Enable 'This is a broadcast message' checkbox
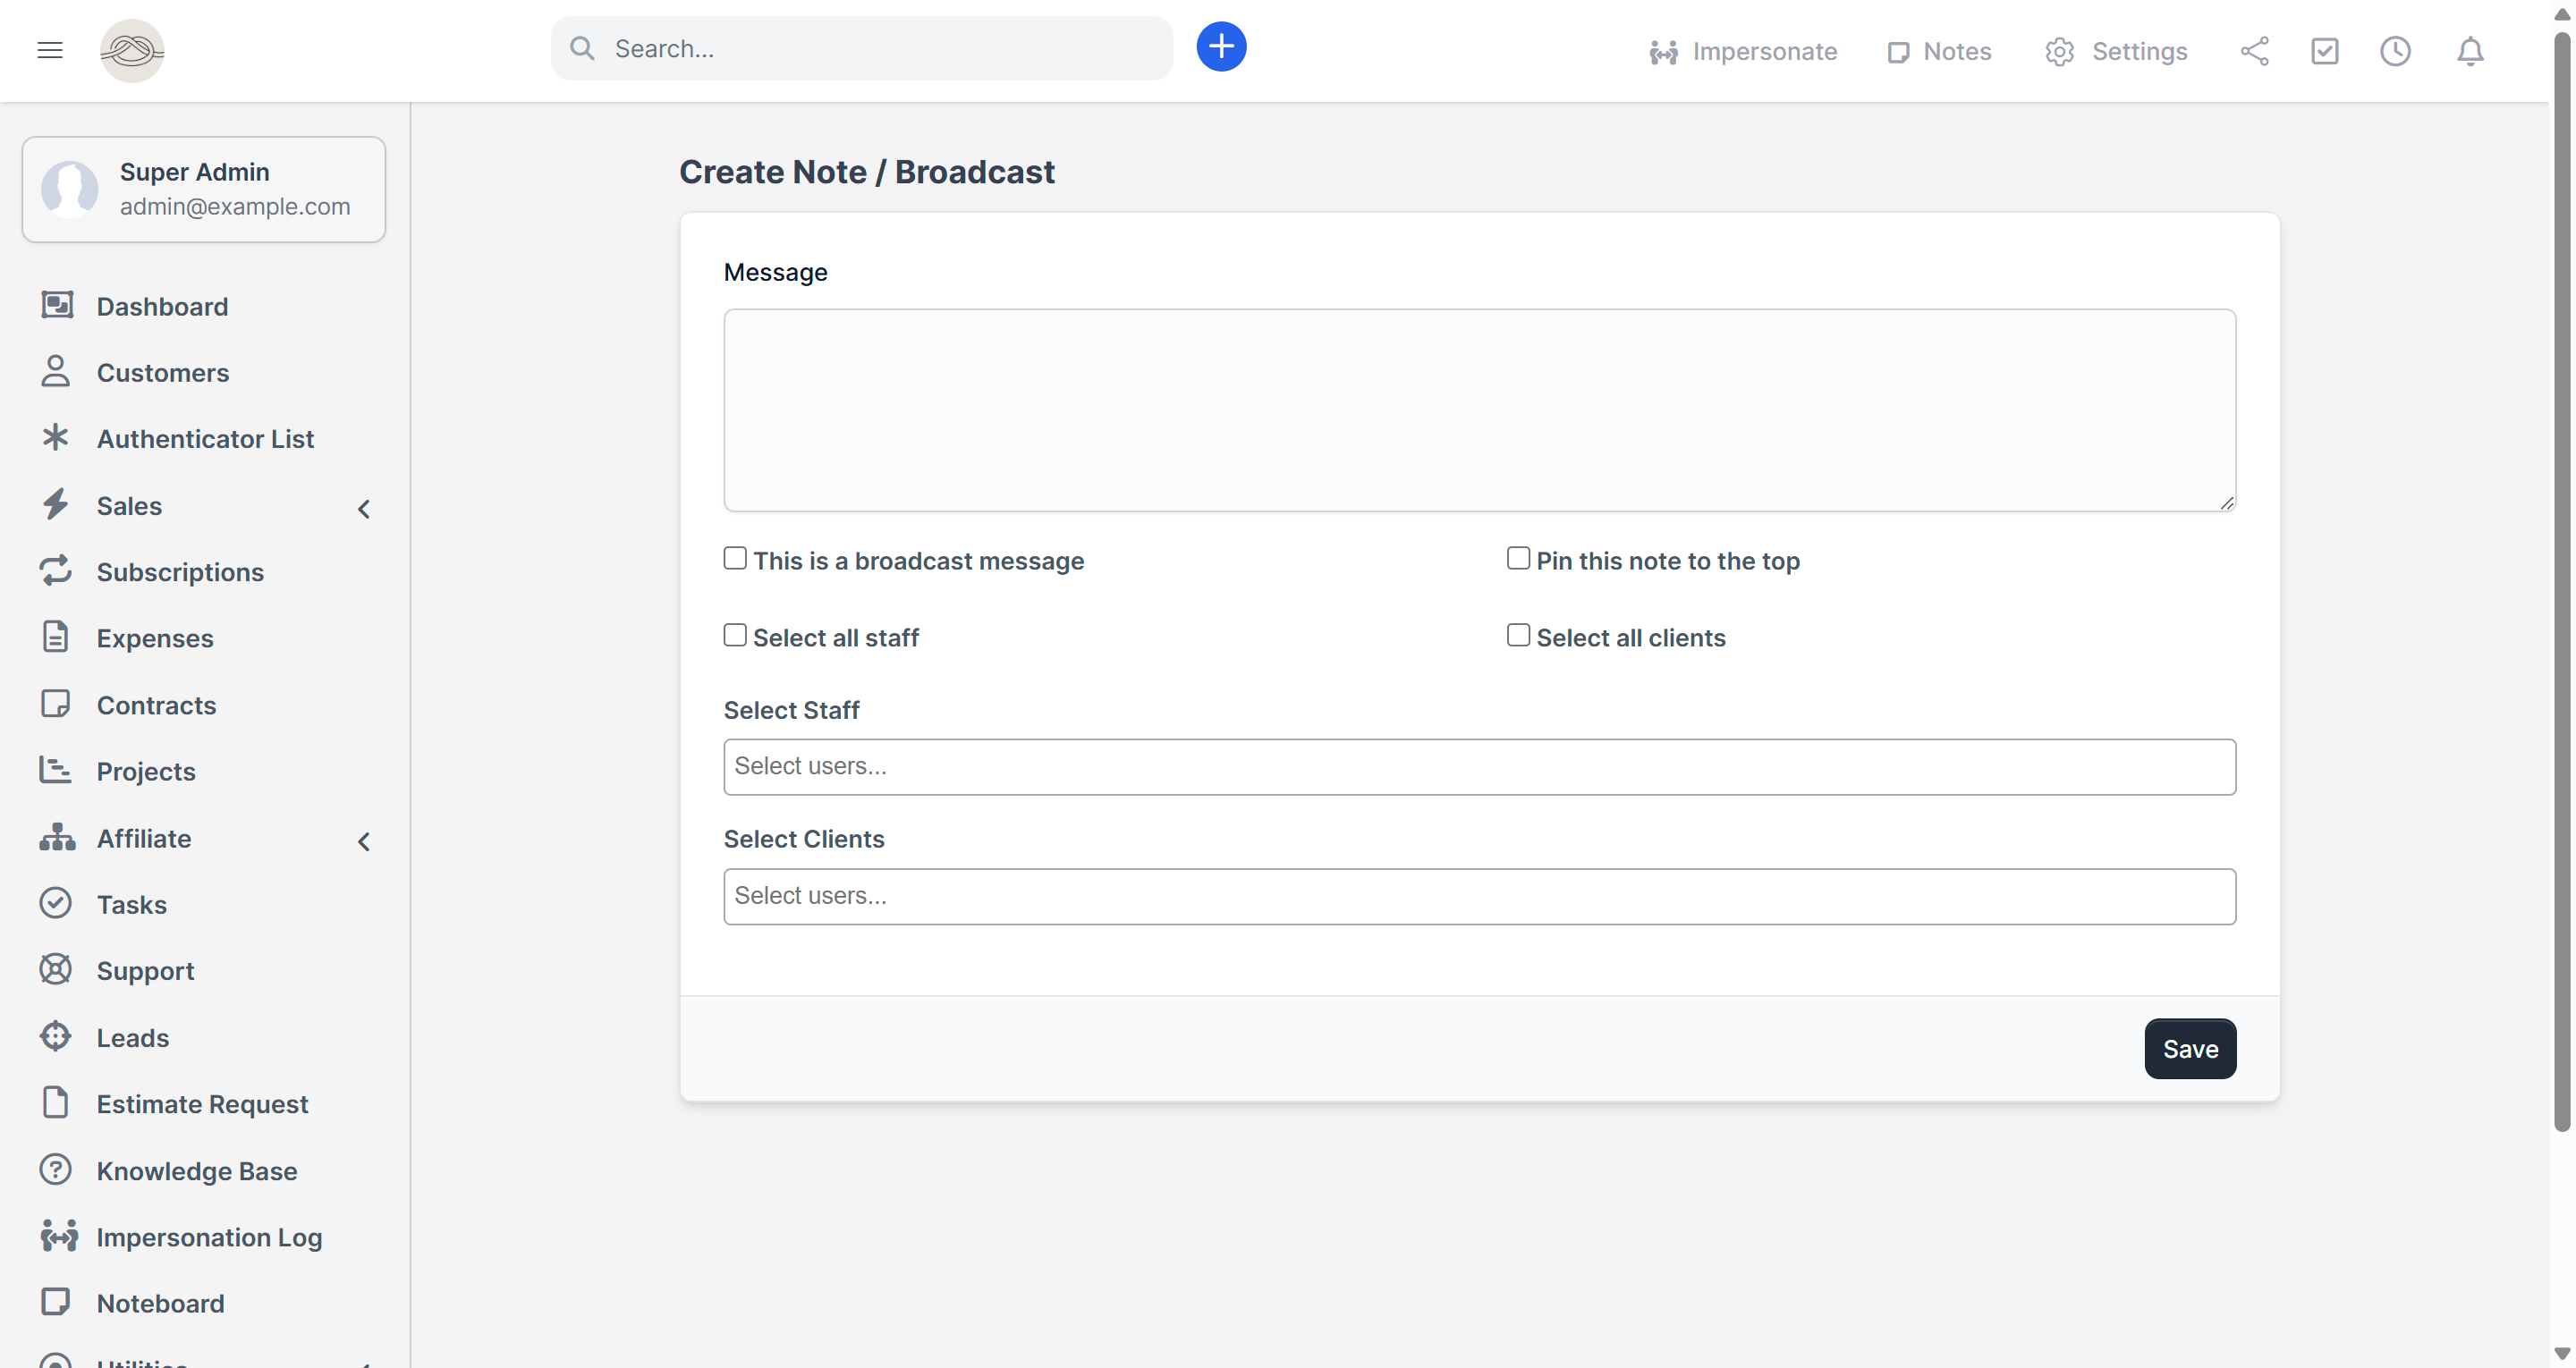2576x1368 pixels. click(735, 558)
